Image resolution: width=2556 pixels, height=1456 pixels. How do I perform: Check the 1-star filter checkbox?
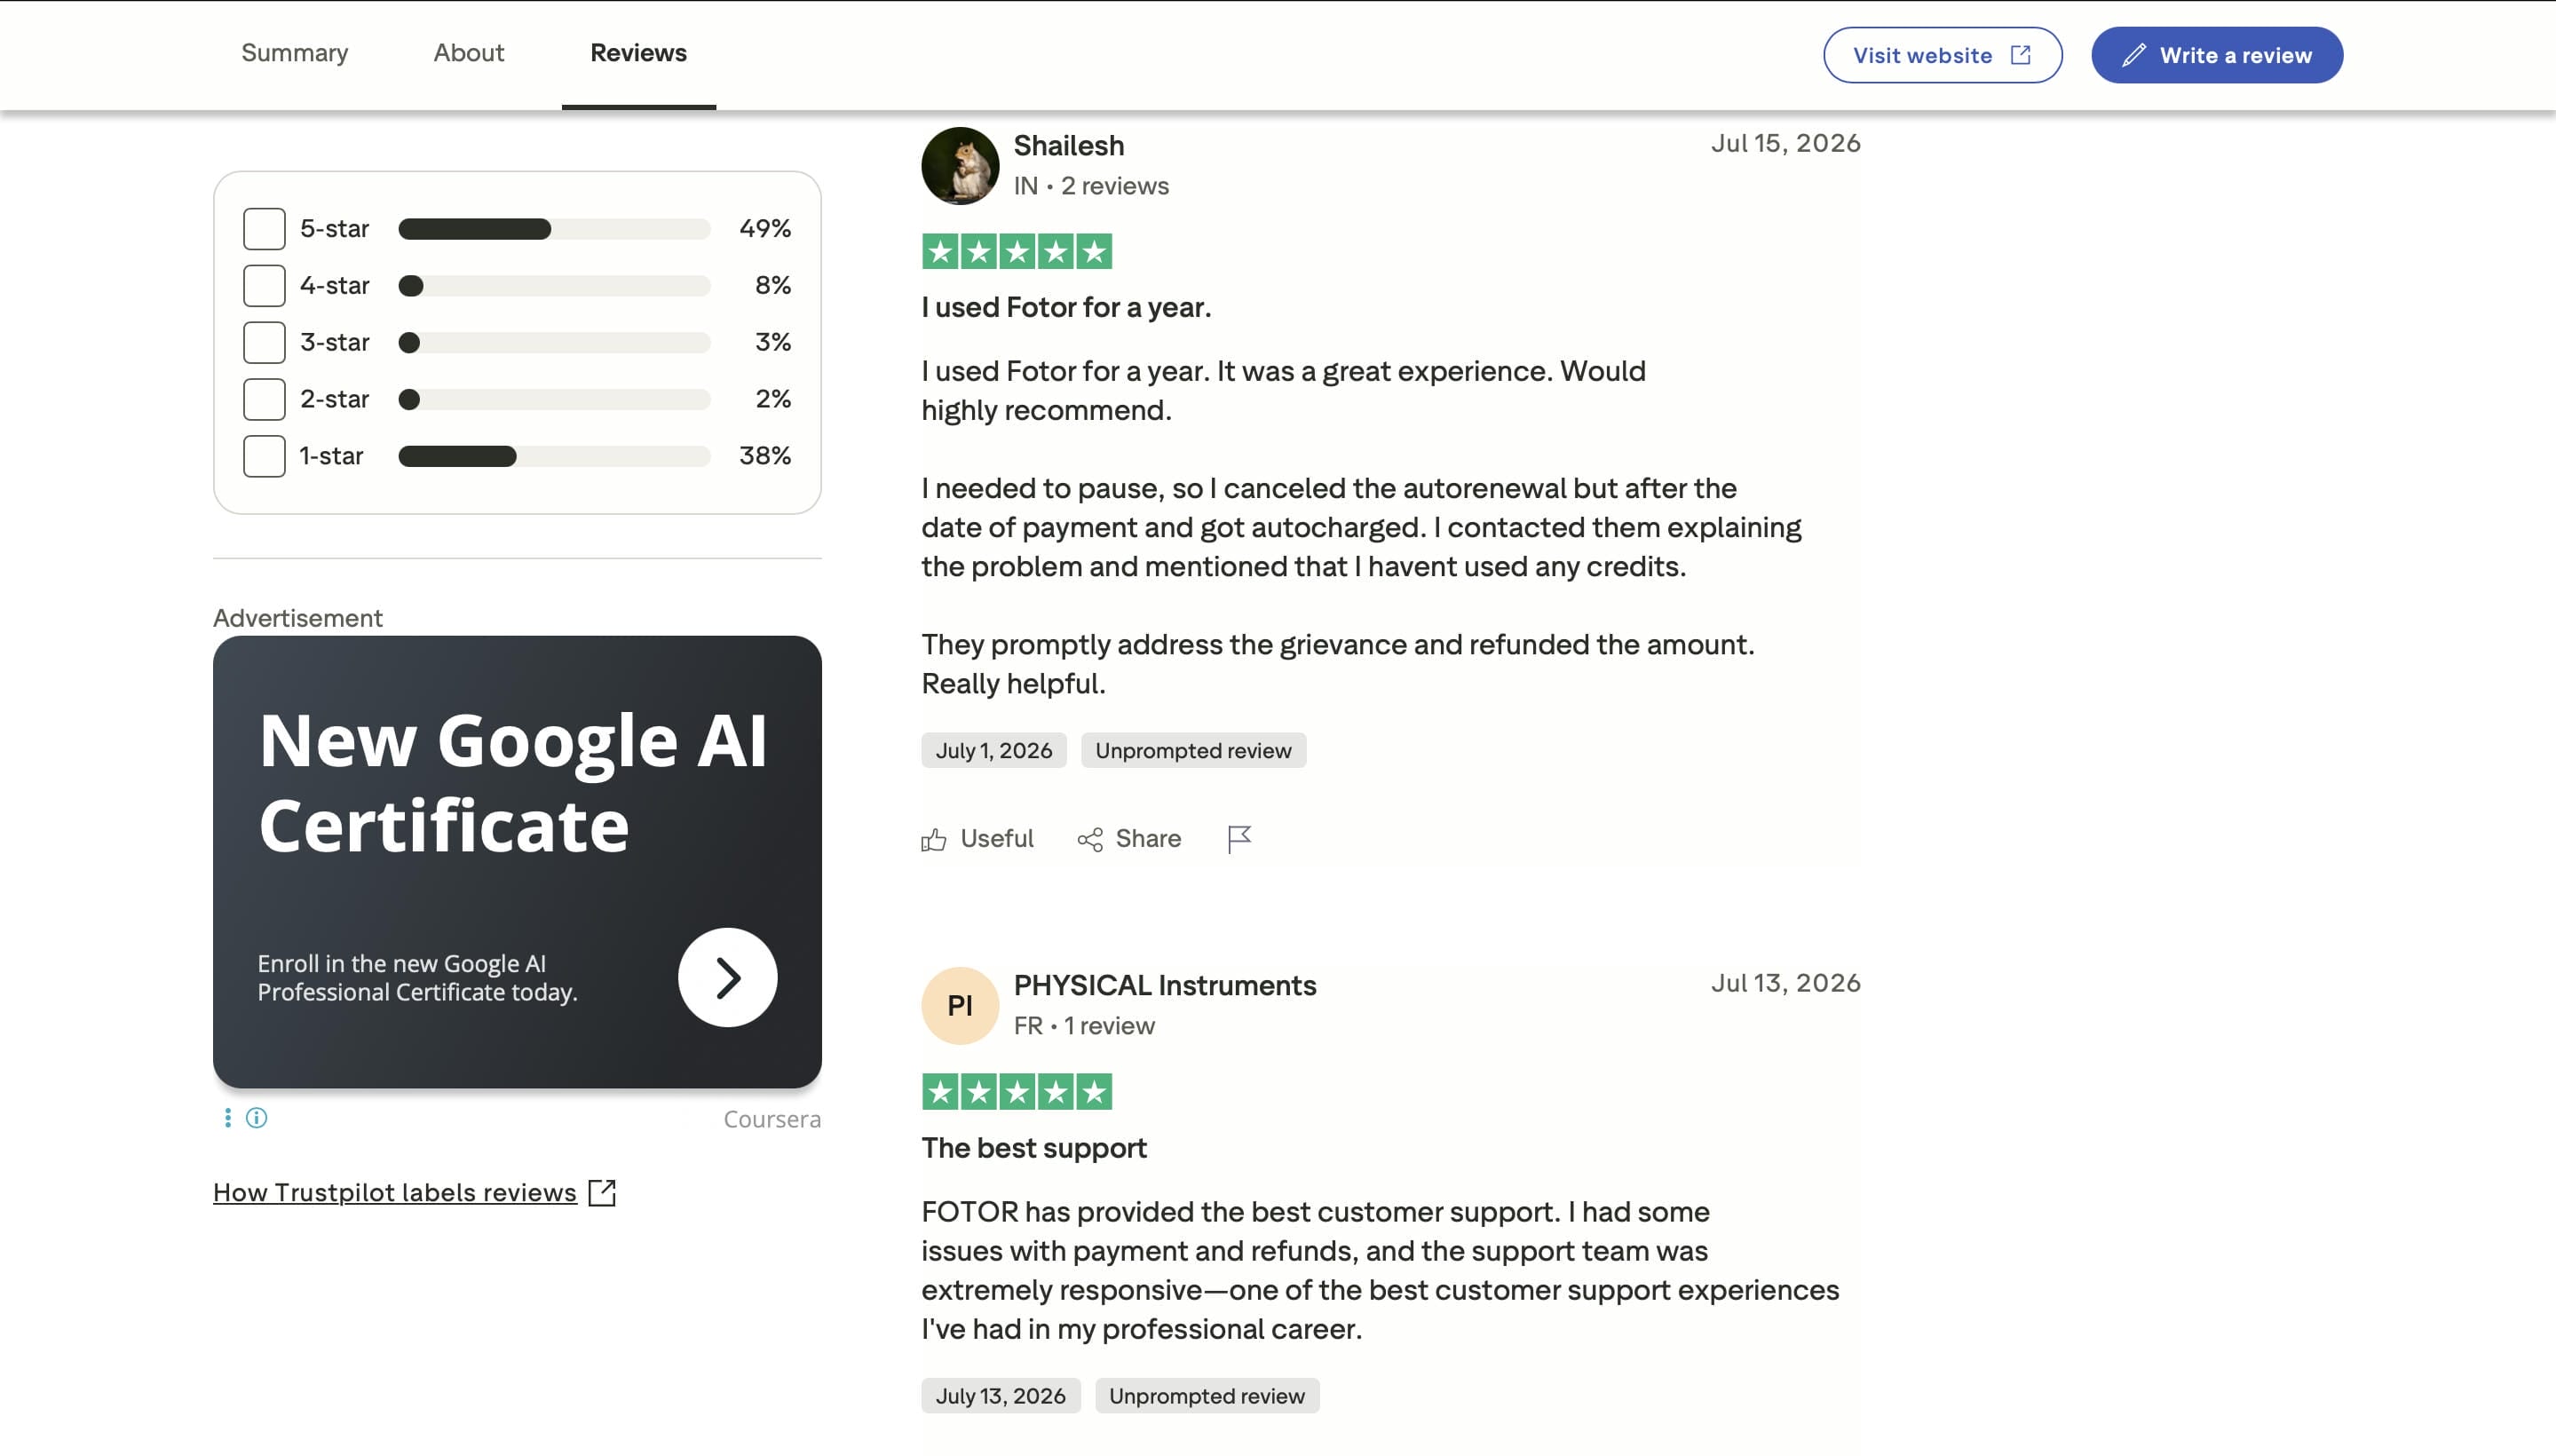(264, 457)
